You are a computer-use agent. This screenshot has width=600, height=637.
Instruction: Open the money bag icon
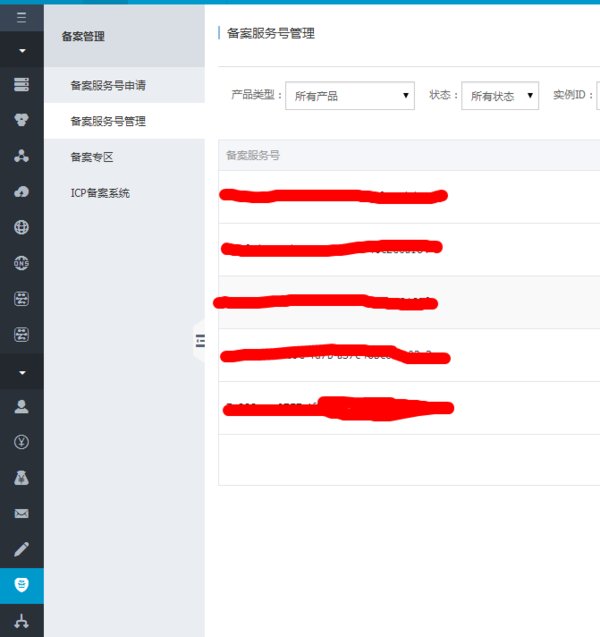[22, 478]
